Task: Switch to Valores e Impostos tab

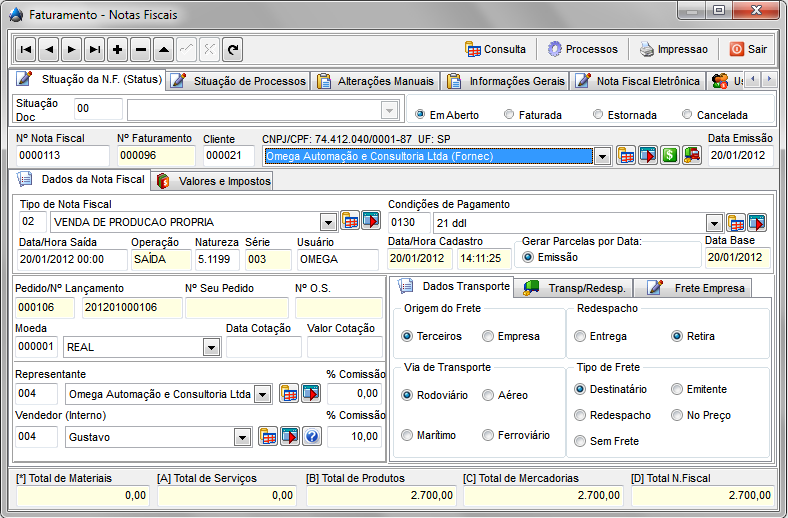Action: (x=212, y=181)
